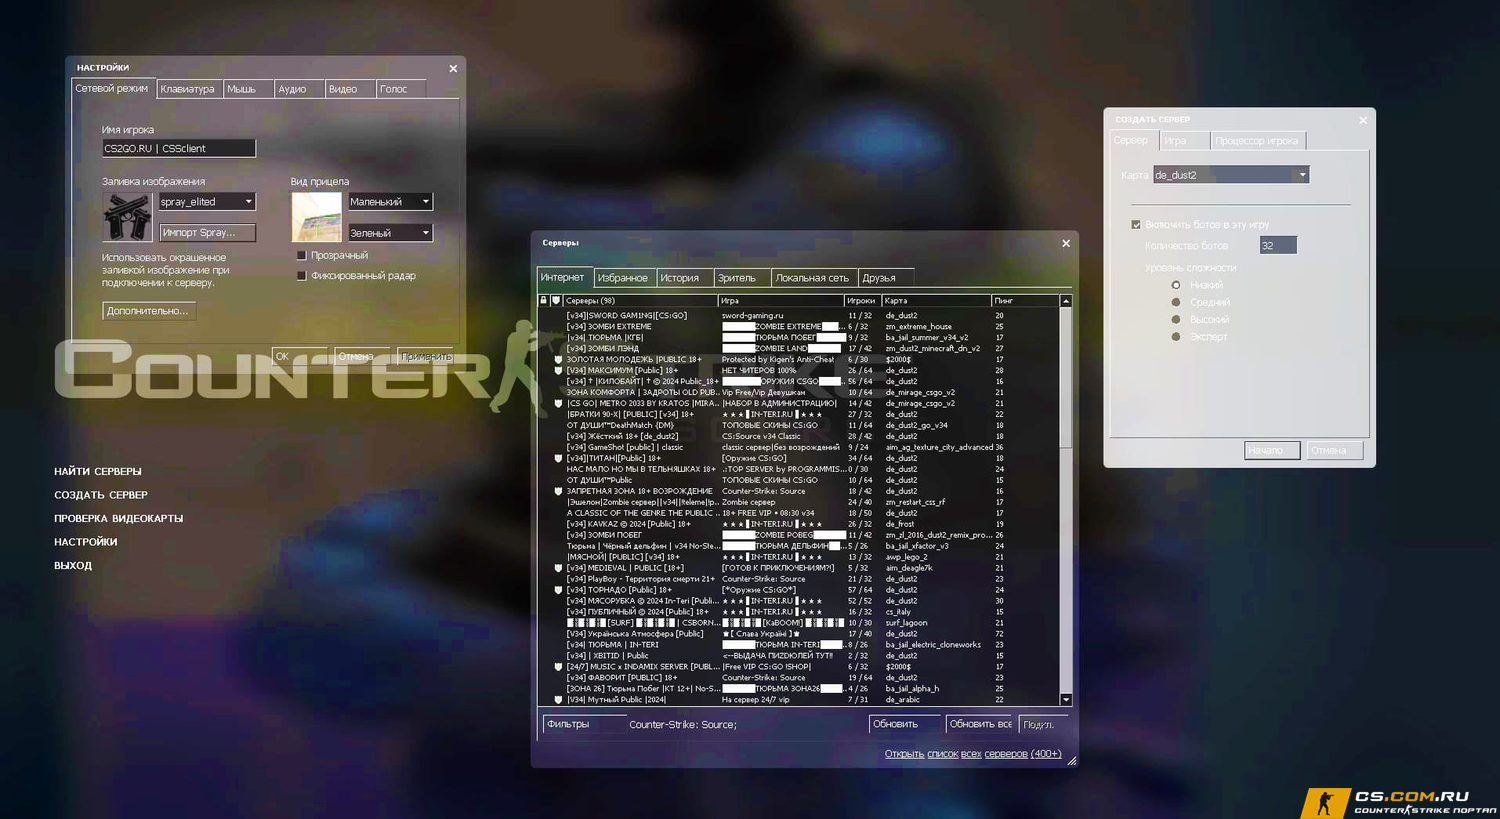Click НАЙТИ СЕРВЕРЫ in the main menu
This screenshot has width=1500, height=819.
pos(98,471)
